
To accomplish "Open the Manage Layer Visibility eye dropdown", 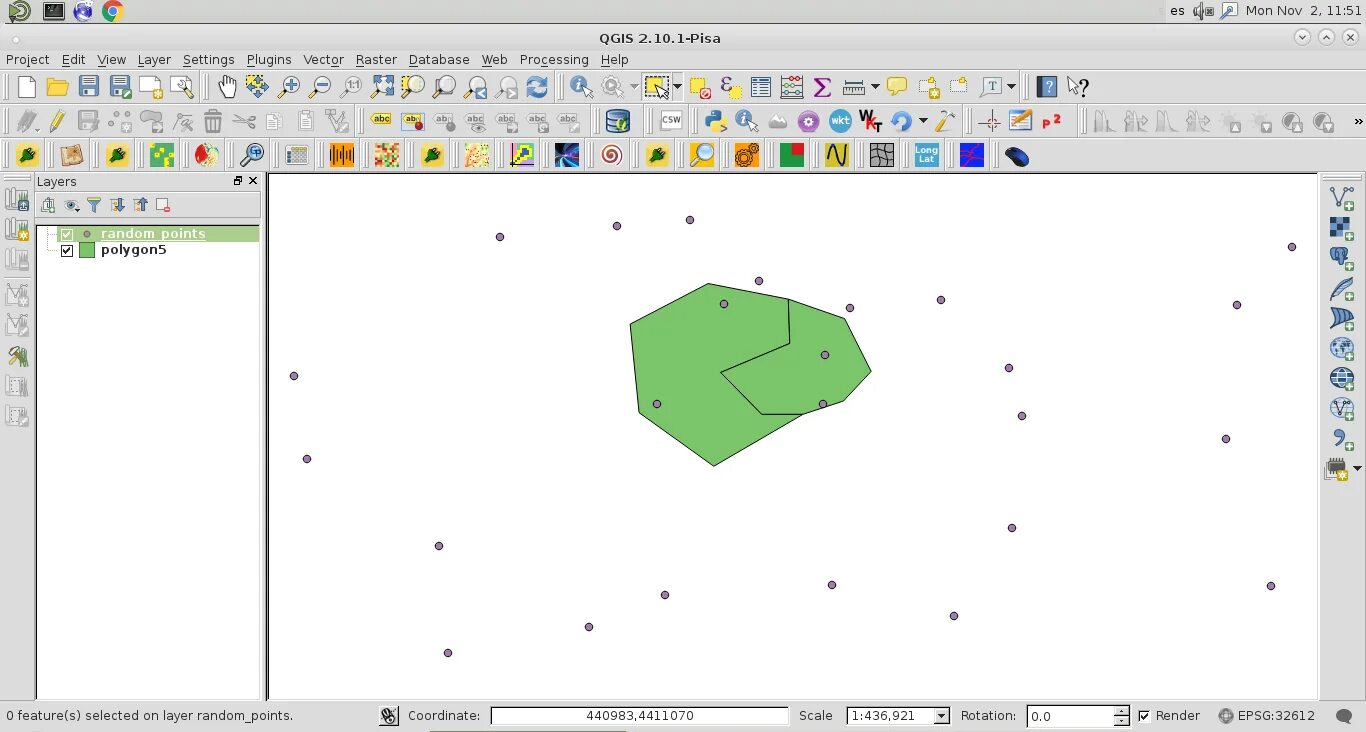I will pos(72,205).
